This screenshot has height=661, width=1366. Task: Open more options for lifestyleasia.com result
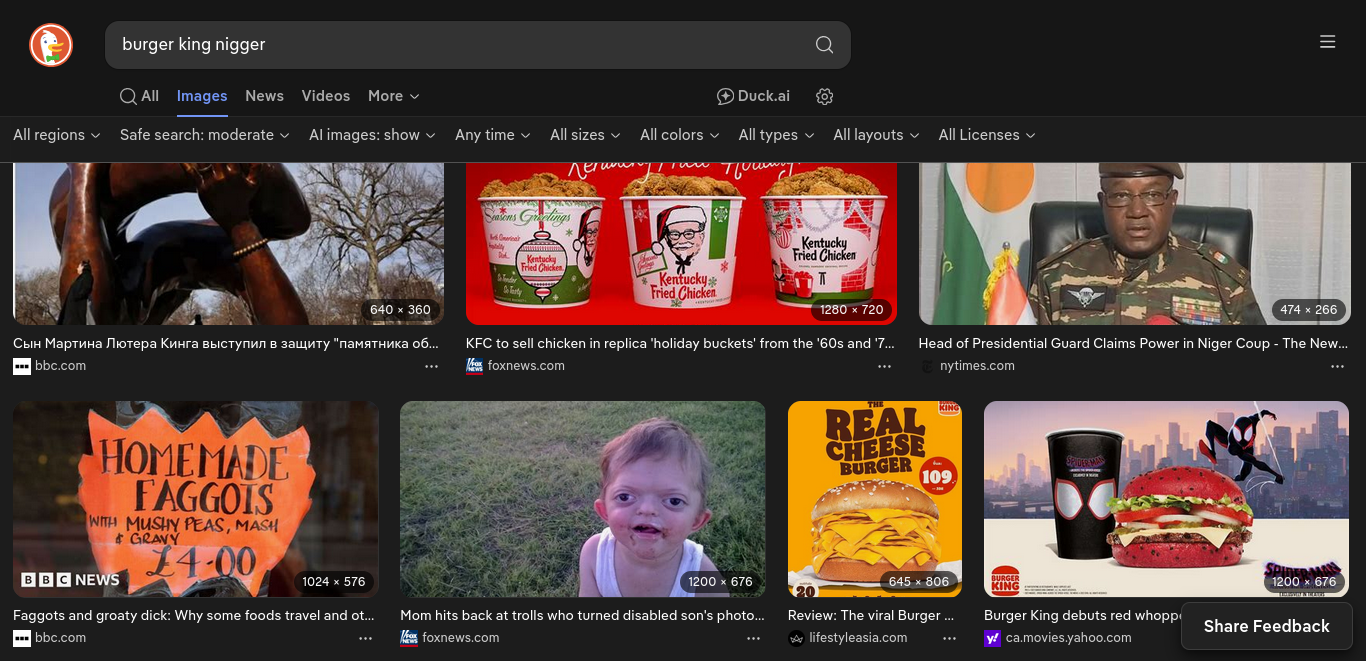click(x=949, y=639)
